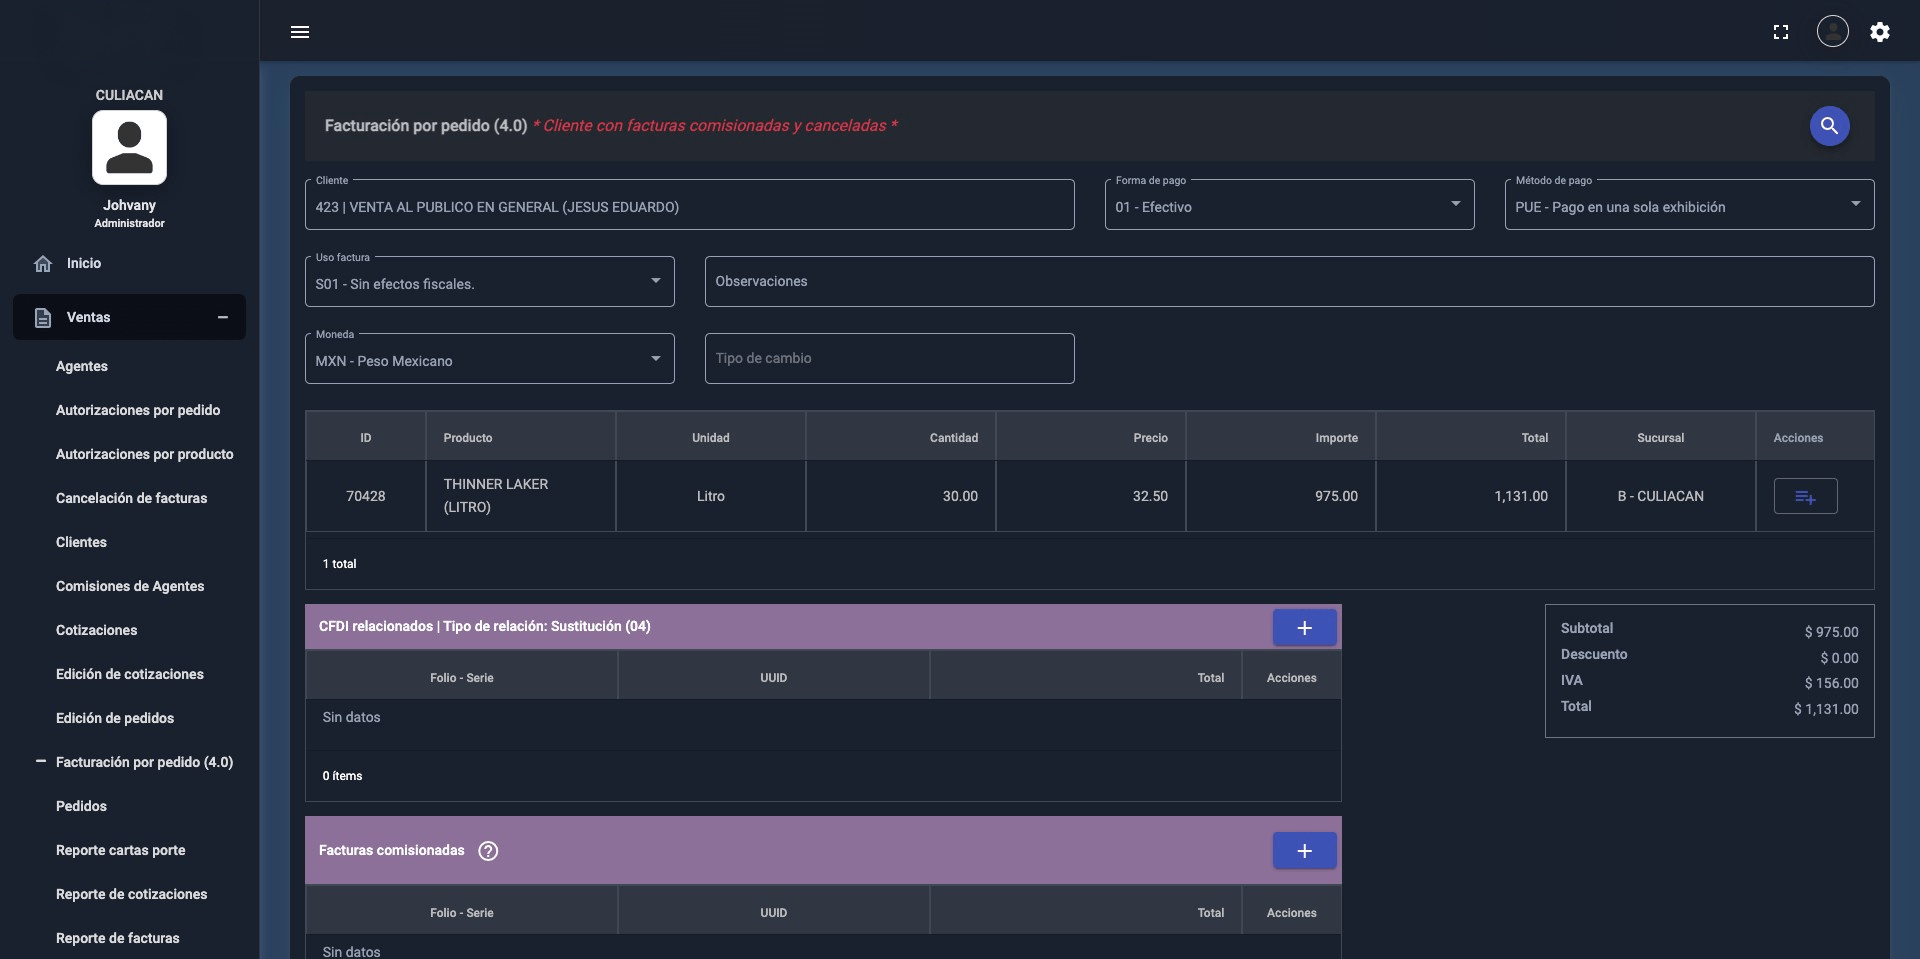Click the Producto column header
Screen dimensions: 1920x959
520,438
